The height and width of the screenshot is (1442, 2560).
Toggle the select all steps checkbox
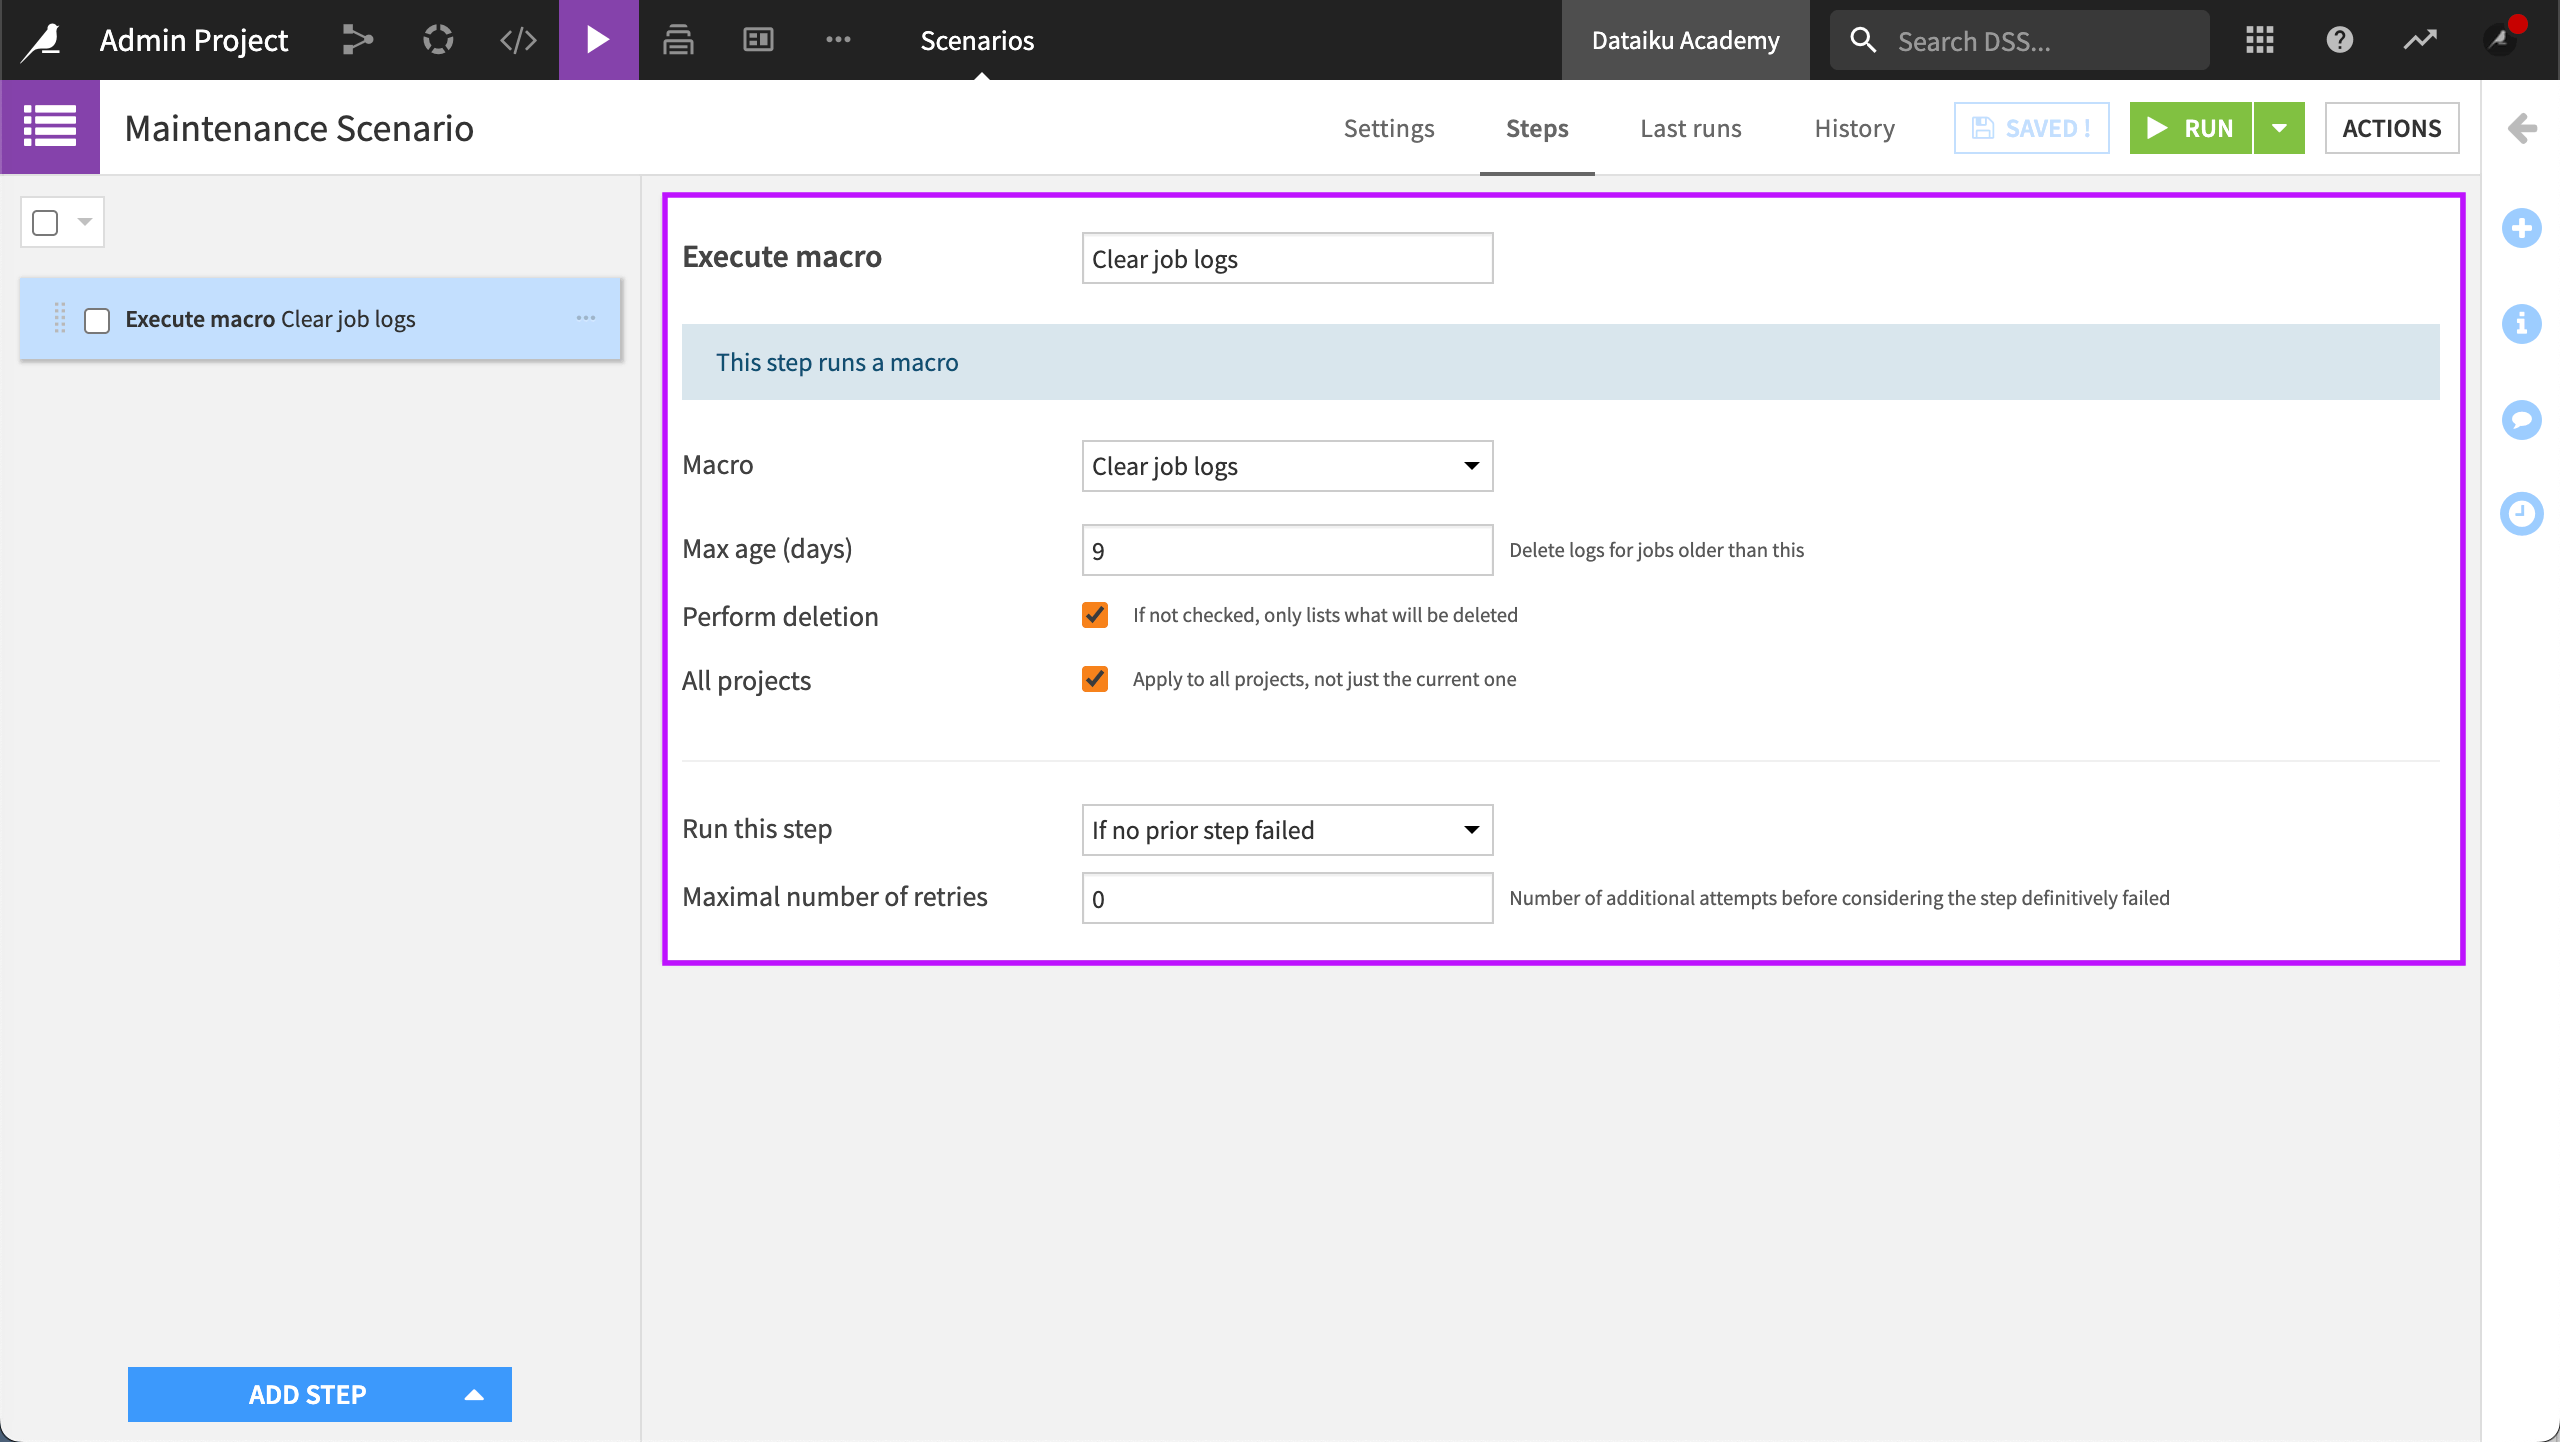pos(45,222)
